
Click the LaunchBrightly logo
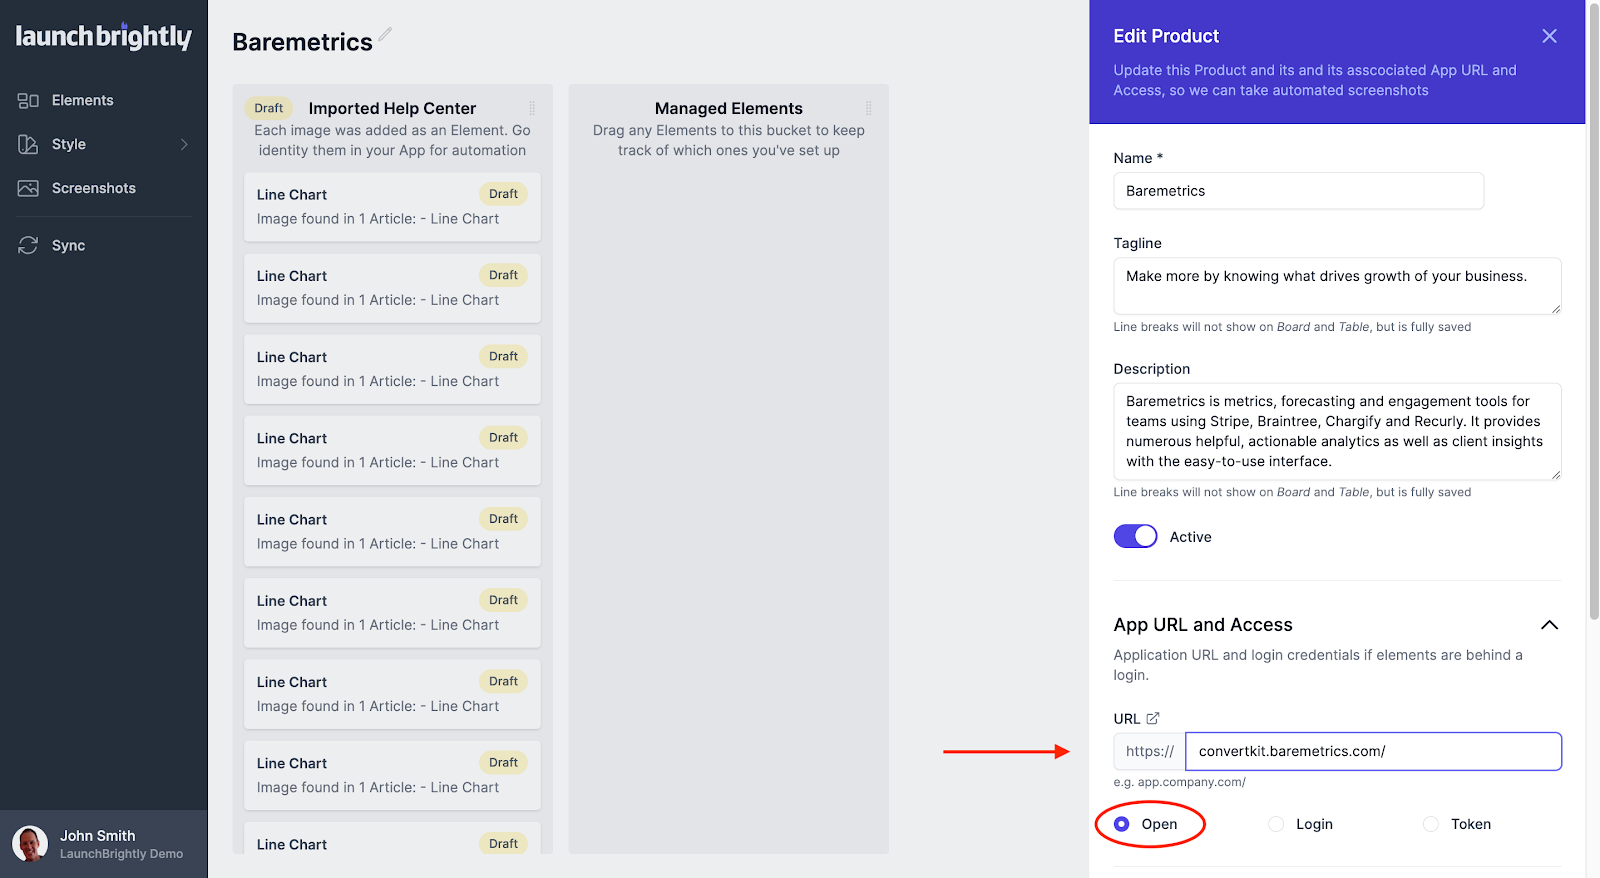click(103, 37)
